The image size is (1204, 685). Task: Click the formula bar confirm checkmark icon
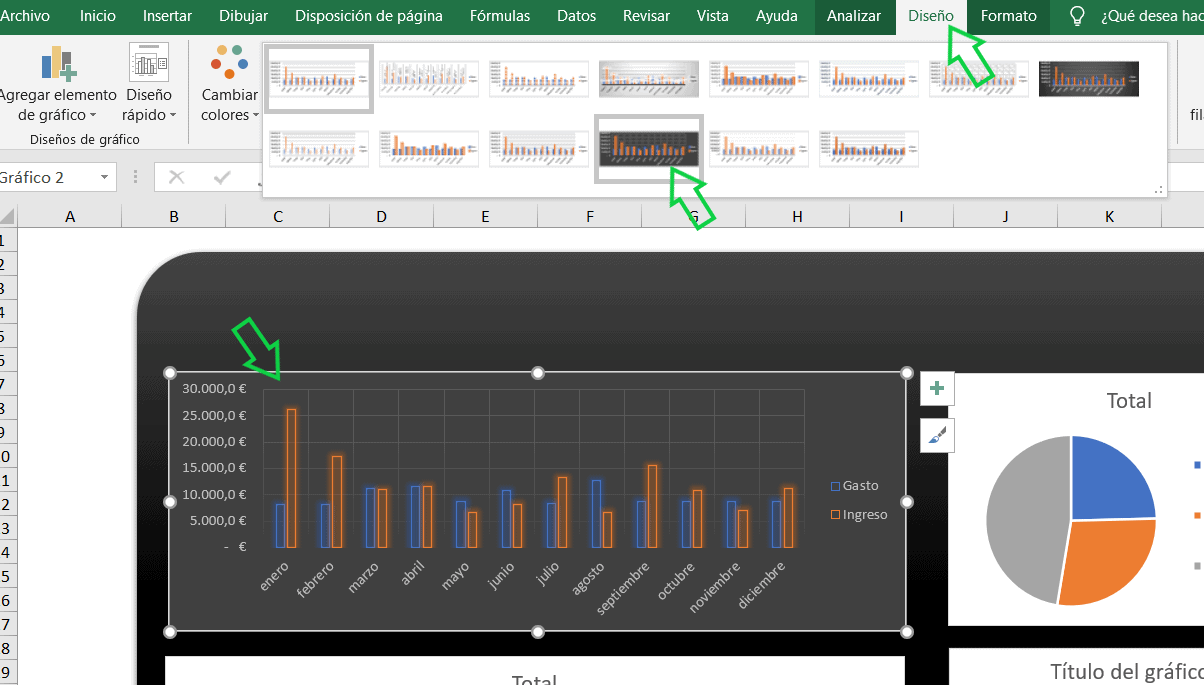(x=222, y=177)
